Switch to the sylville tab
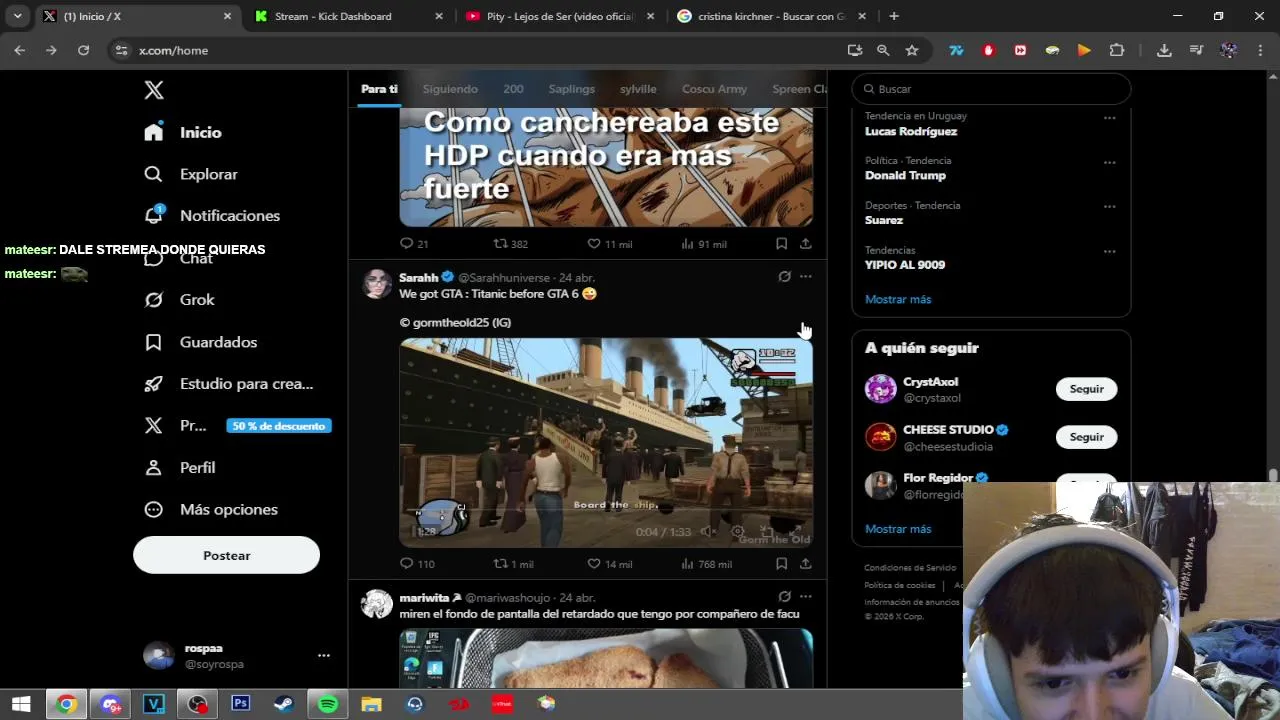This screenshot has width=1280, height=720. [x=638, y=89]
